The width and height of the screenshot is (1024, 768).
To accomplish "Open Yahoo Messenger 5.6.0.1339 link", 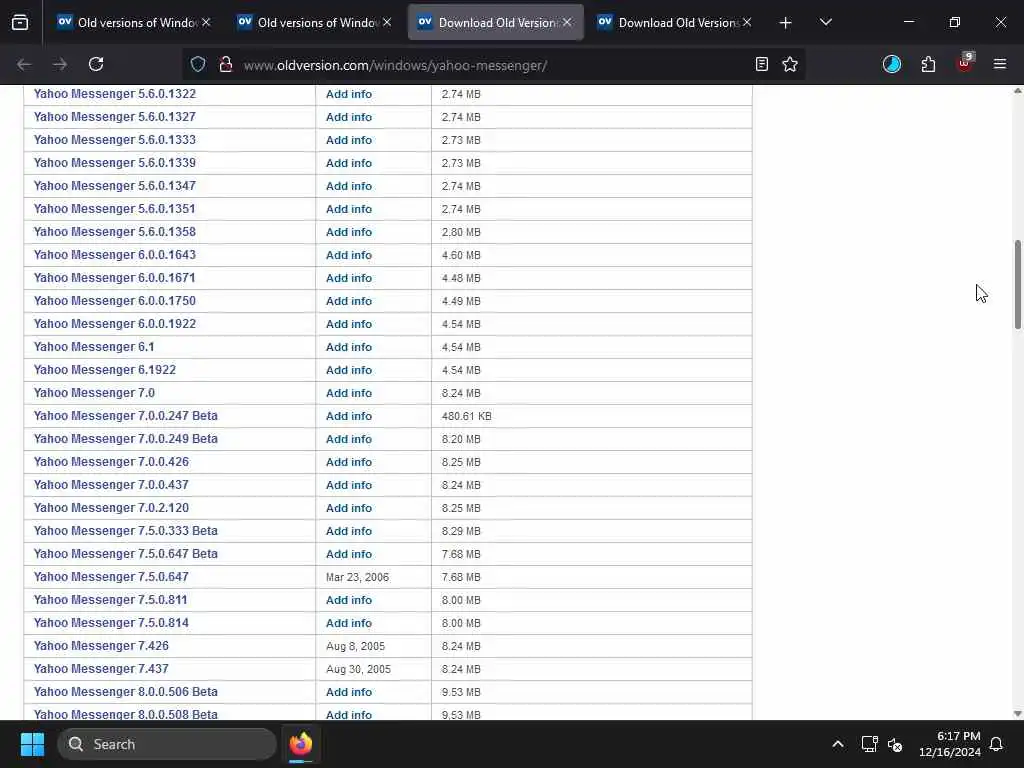I will [x=115, y=163].
